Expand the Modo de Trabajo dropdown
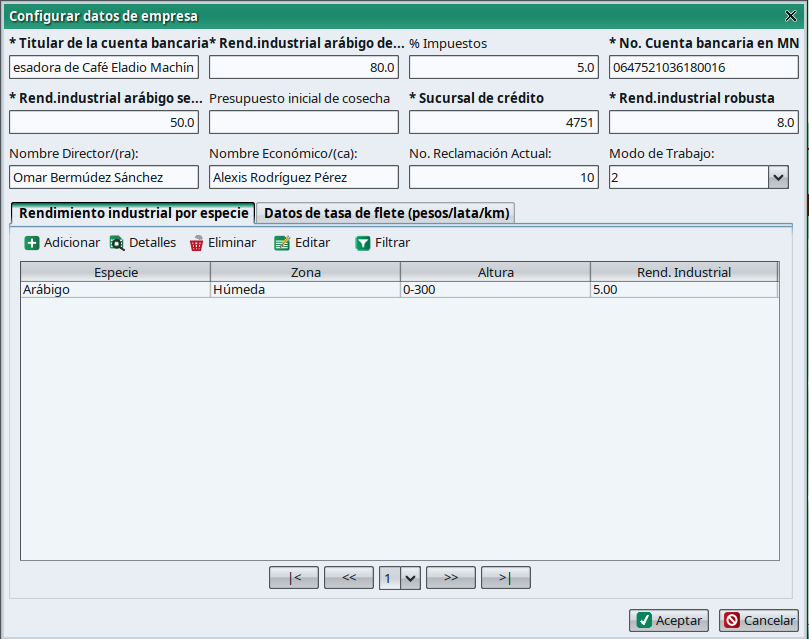The image size is (809, 639). pyautogui.click(x=778, y=177)
